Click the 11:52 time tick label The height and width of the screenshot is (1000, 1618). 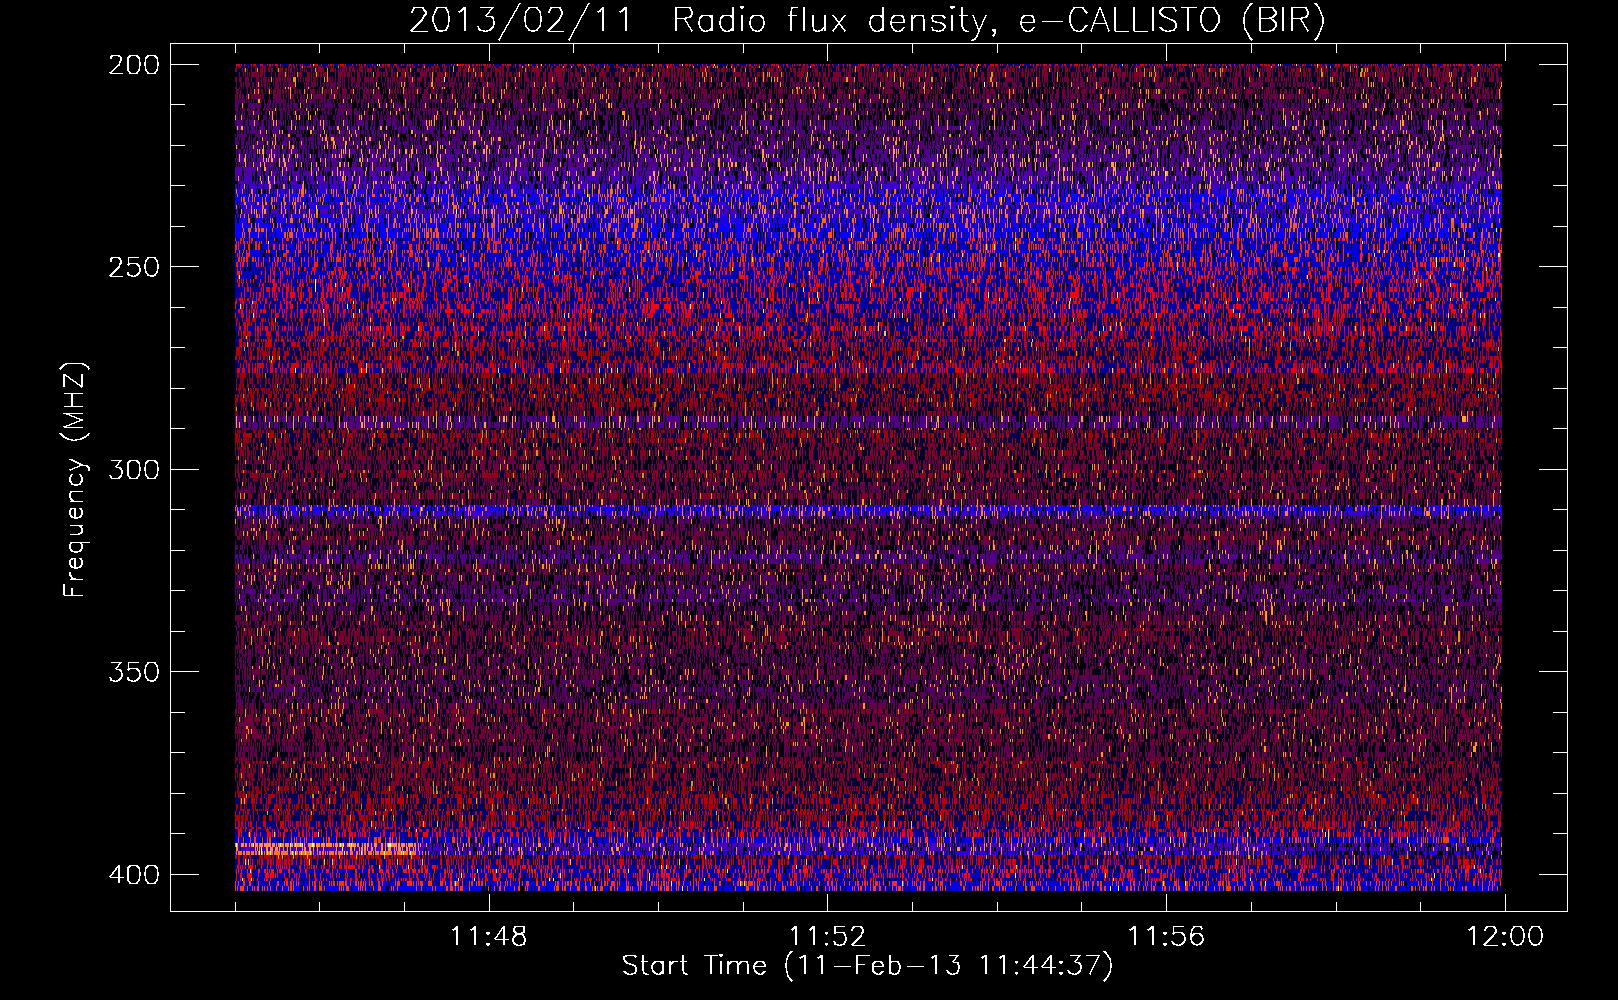827,937
